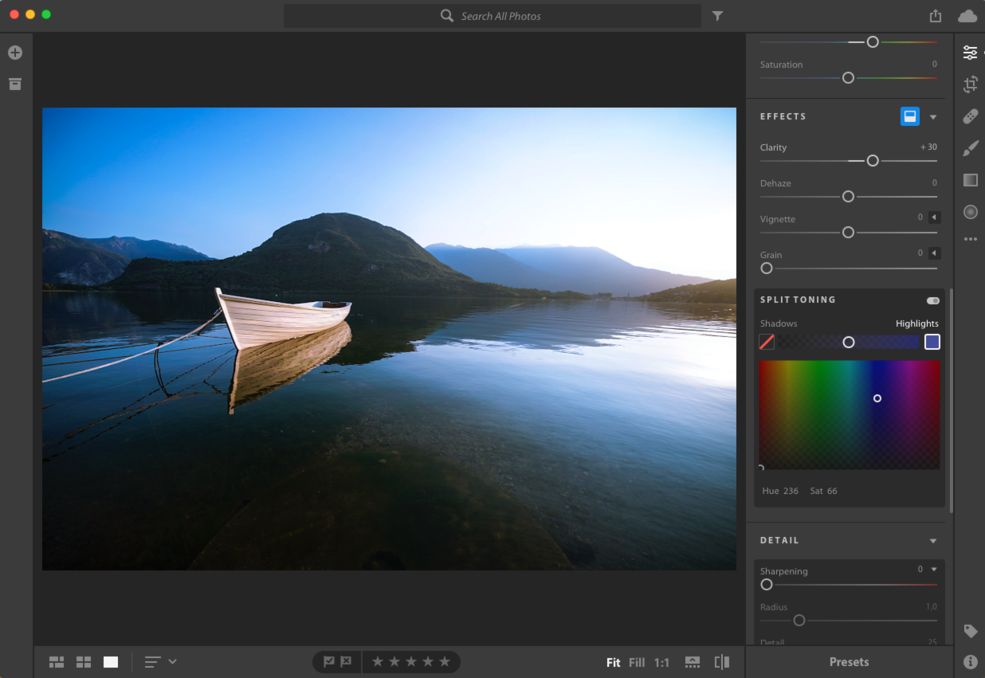
Task: Open the Crop and Rotate tool
Action: click(970, 84)
